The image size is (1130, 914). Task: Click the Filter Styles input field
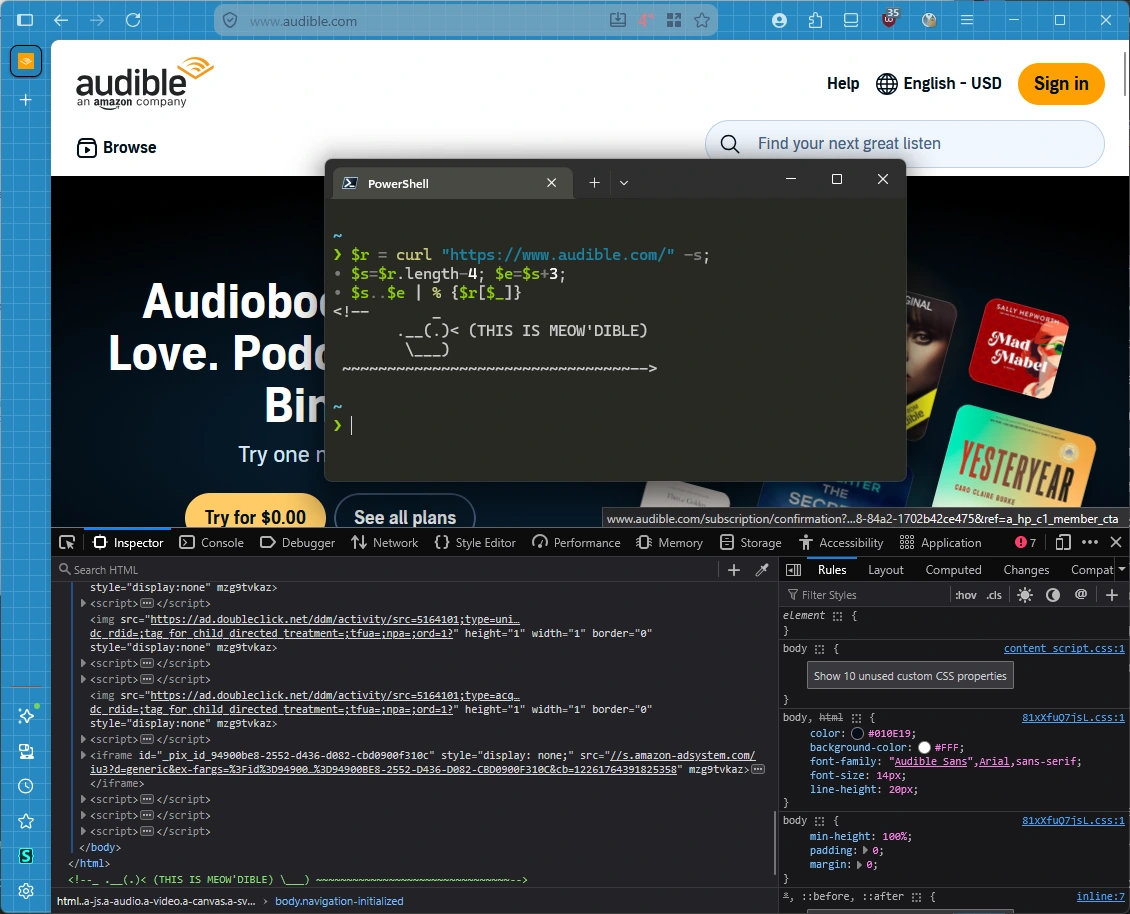(865, 595)
